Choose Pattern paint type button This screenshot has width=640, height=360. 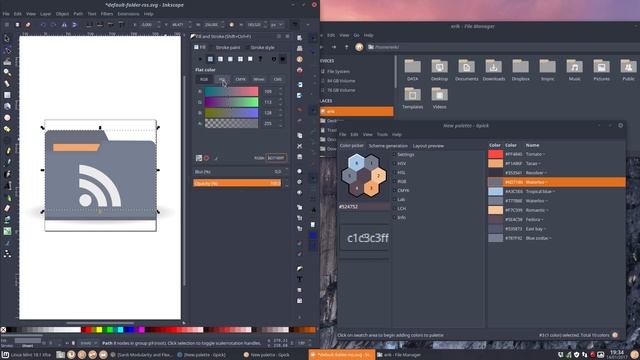click(240, 59)
